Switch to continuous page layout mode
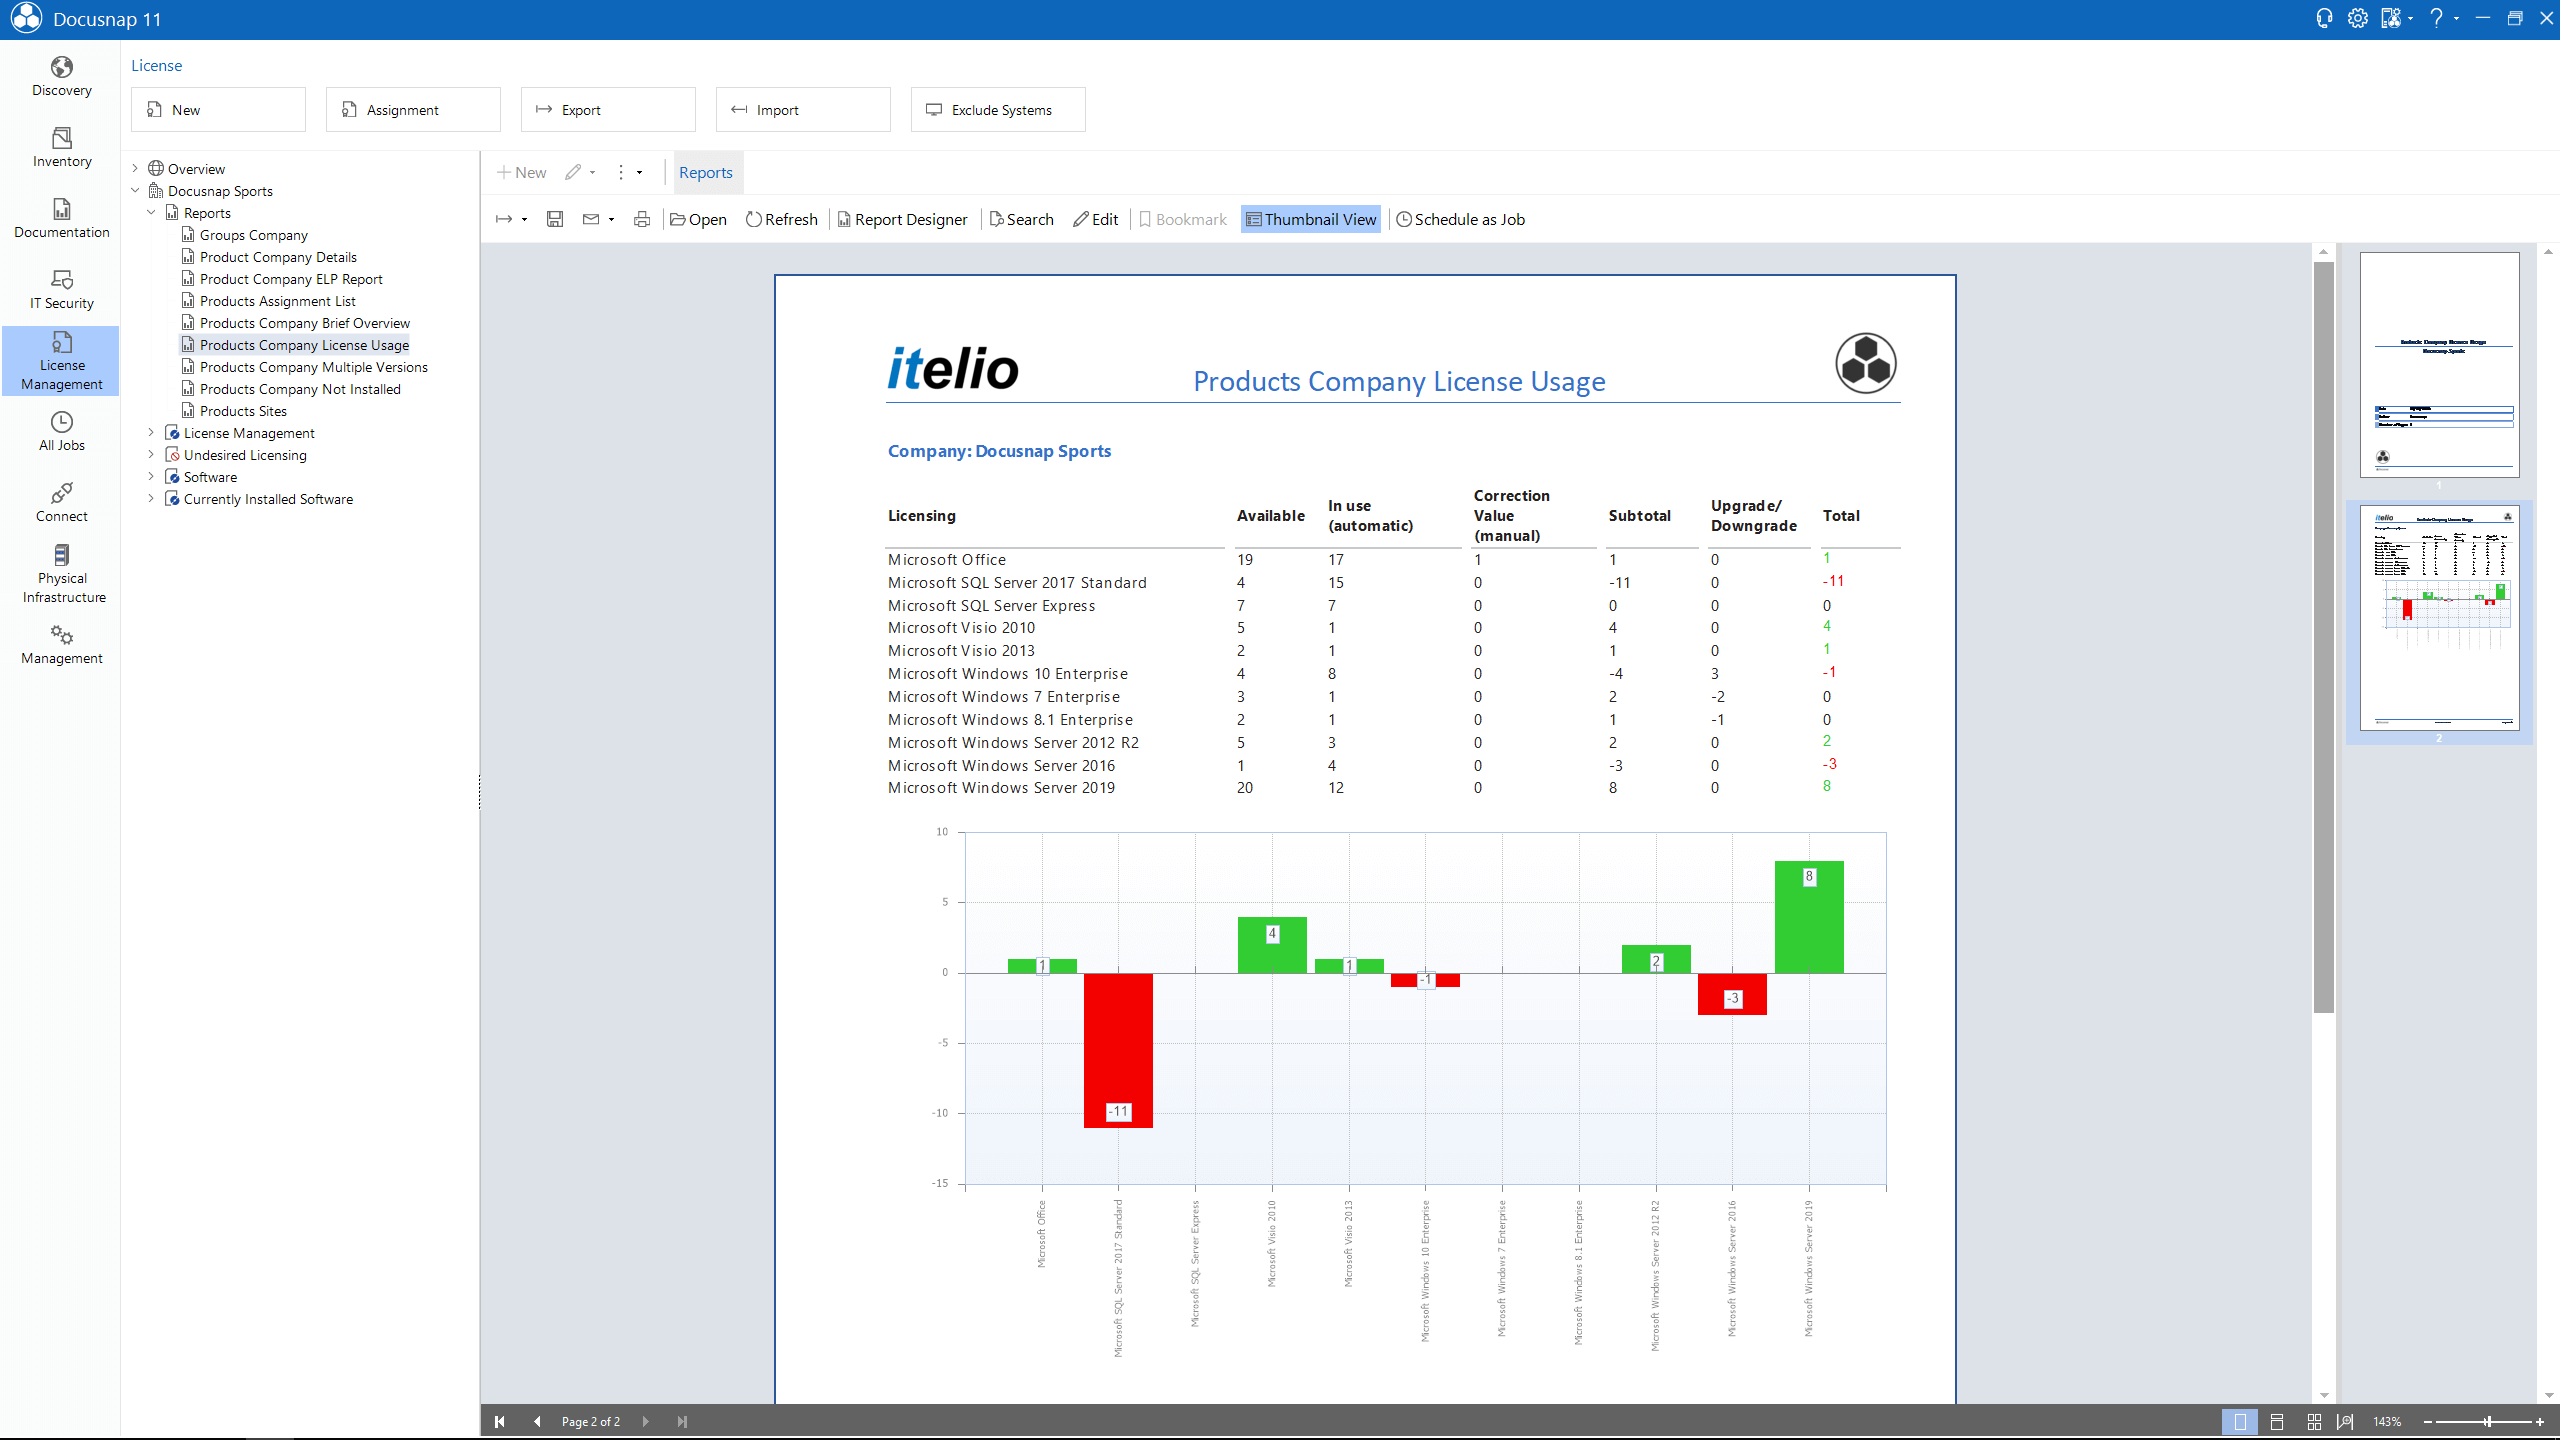 tap(2277, 1421)
